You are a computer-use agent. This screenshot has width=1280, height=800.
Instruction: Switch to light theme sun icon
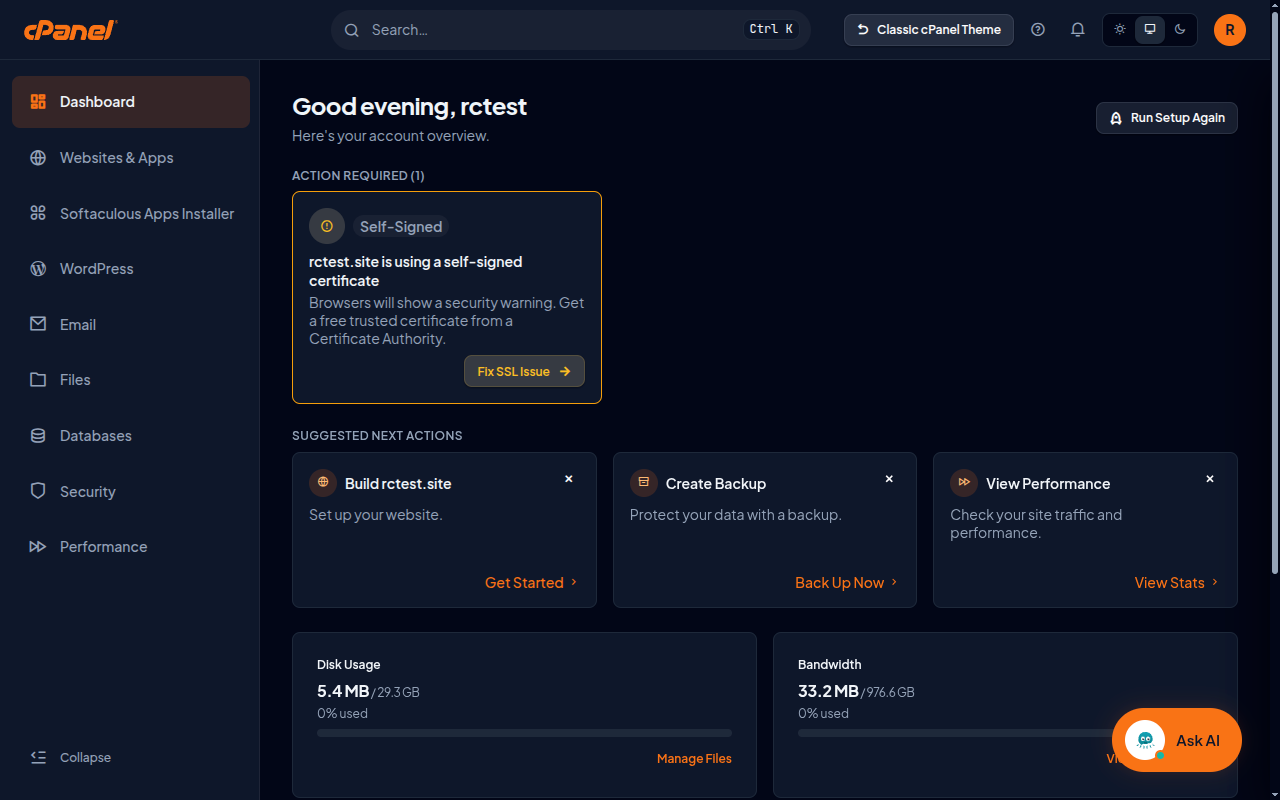1120,30
